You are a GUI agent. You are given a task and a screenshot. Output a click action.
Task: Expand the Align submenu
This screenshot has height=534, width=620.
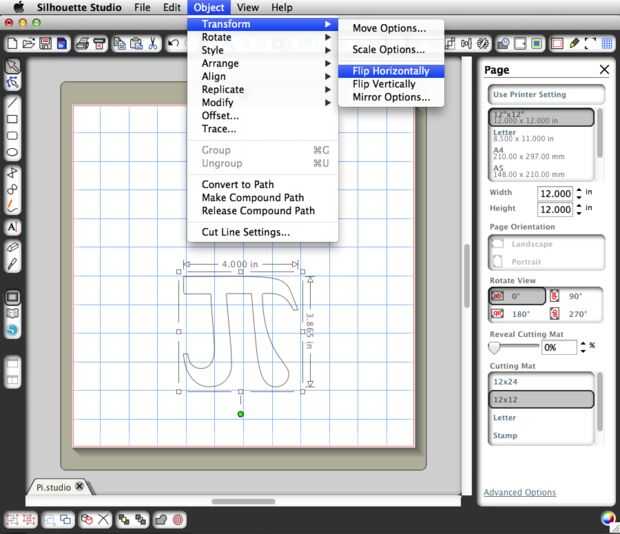tap(263, 76)
